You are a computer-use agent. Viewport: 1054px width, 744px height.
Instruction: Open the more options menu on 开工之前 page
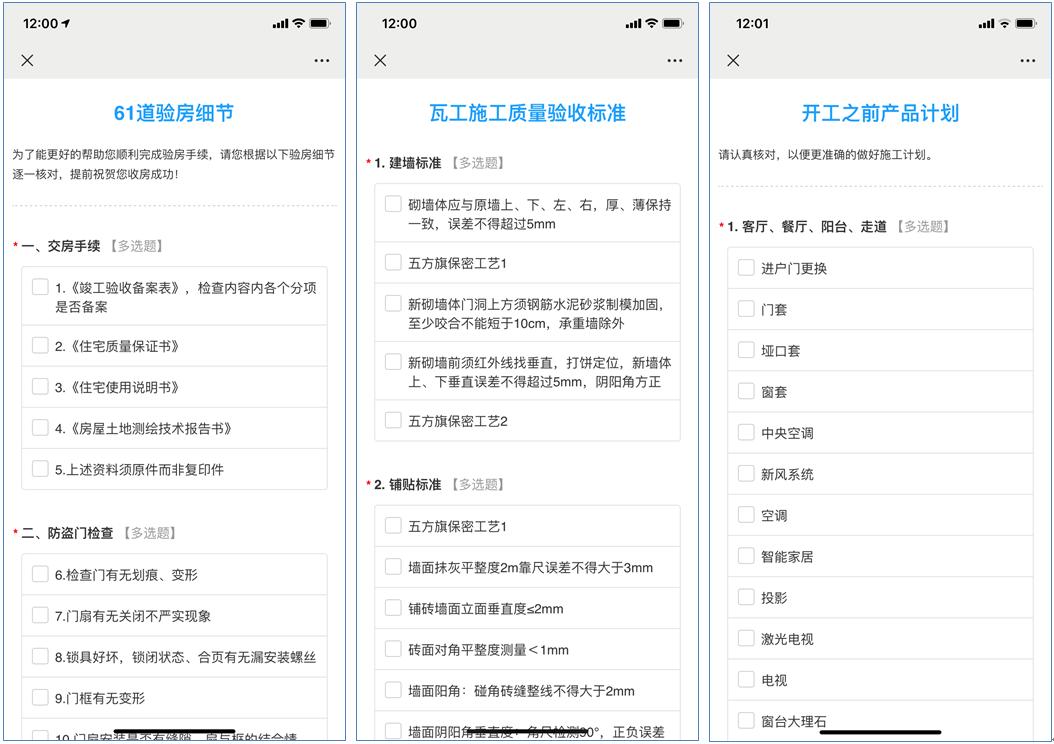point(1027,60)
